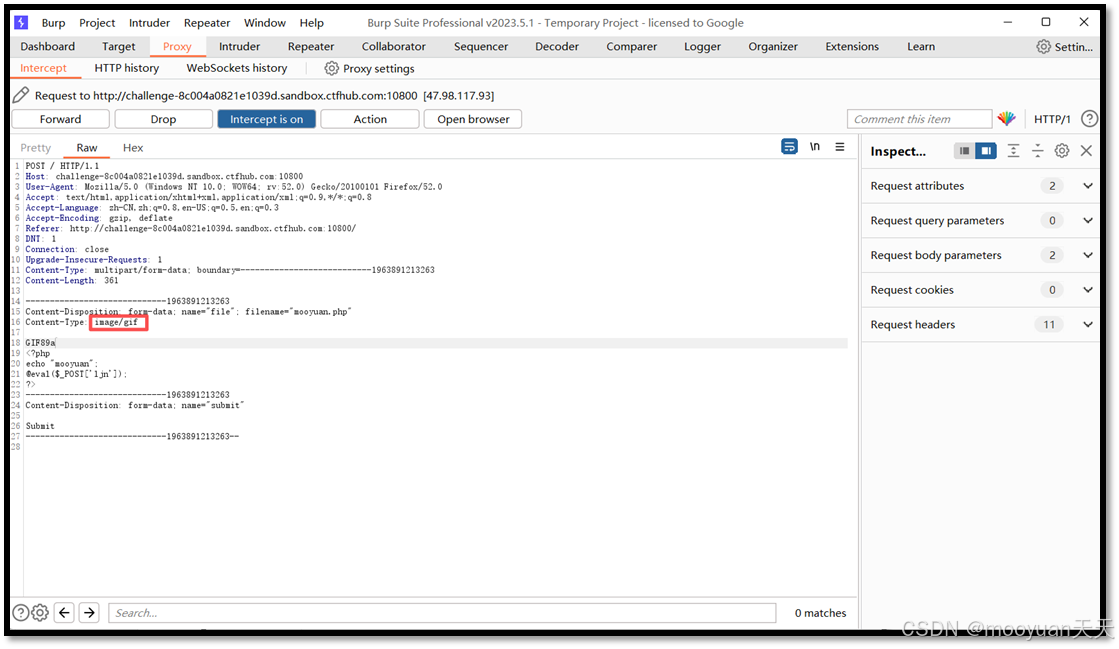Switch to the Intruder tool tab
Screen dimensions: 1119x649
pos(240,46)
